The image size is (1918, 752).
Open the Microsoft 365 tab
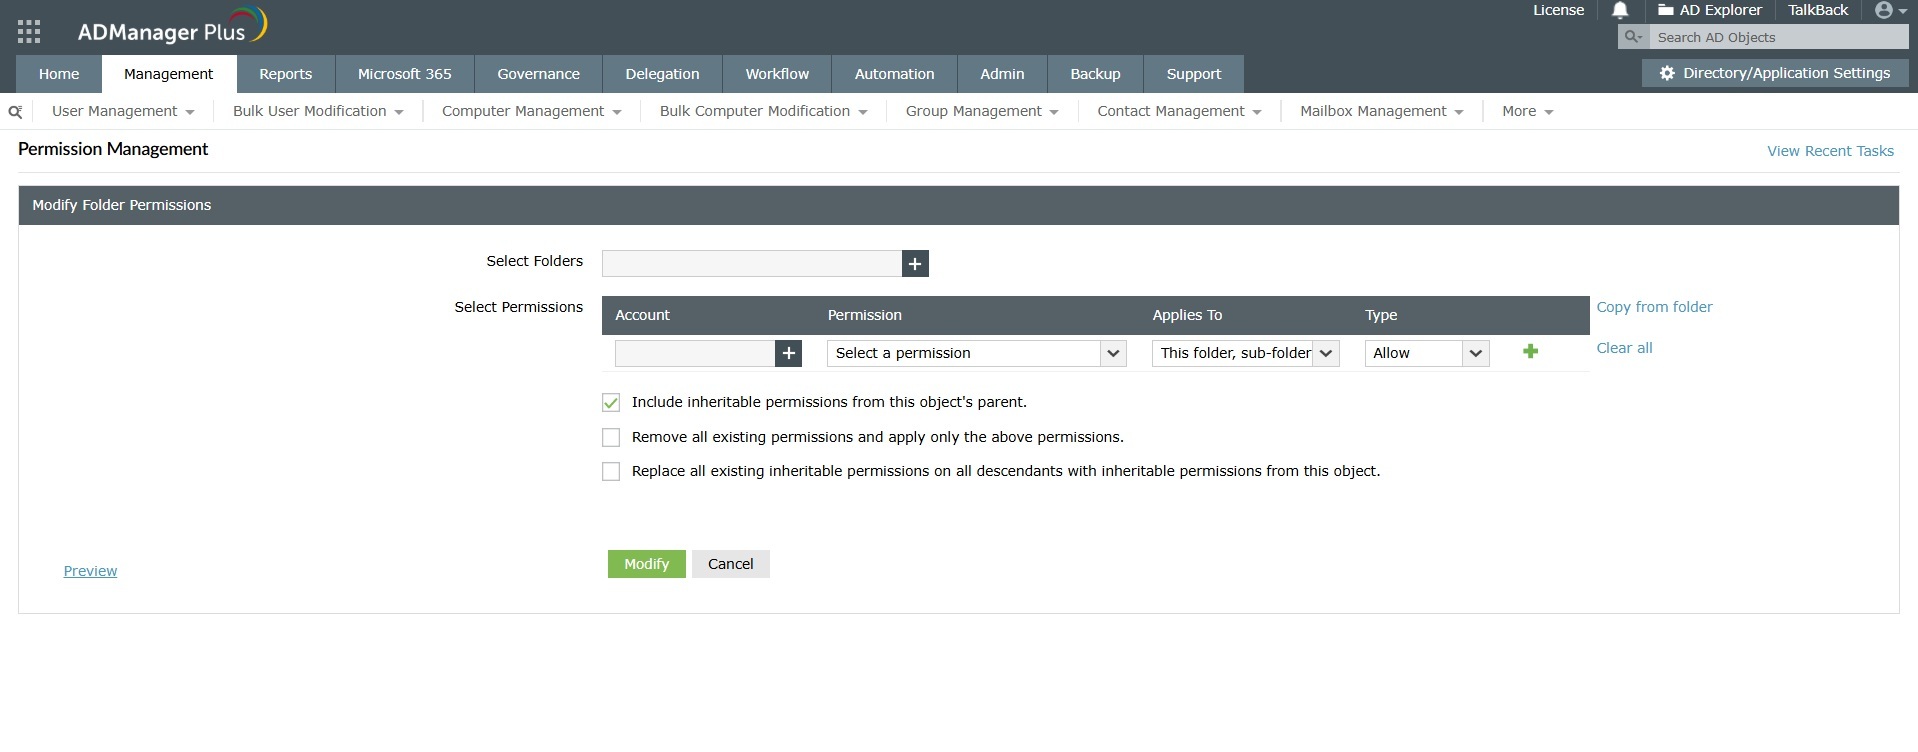click(405, 74)
